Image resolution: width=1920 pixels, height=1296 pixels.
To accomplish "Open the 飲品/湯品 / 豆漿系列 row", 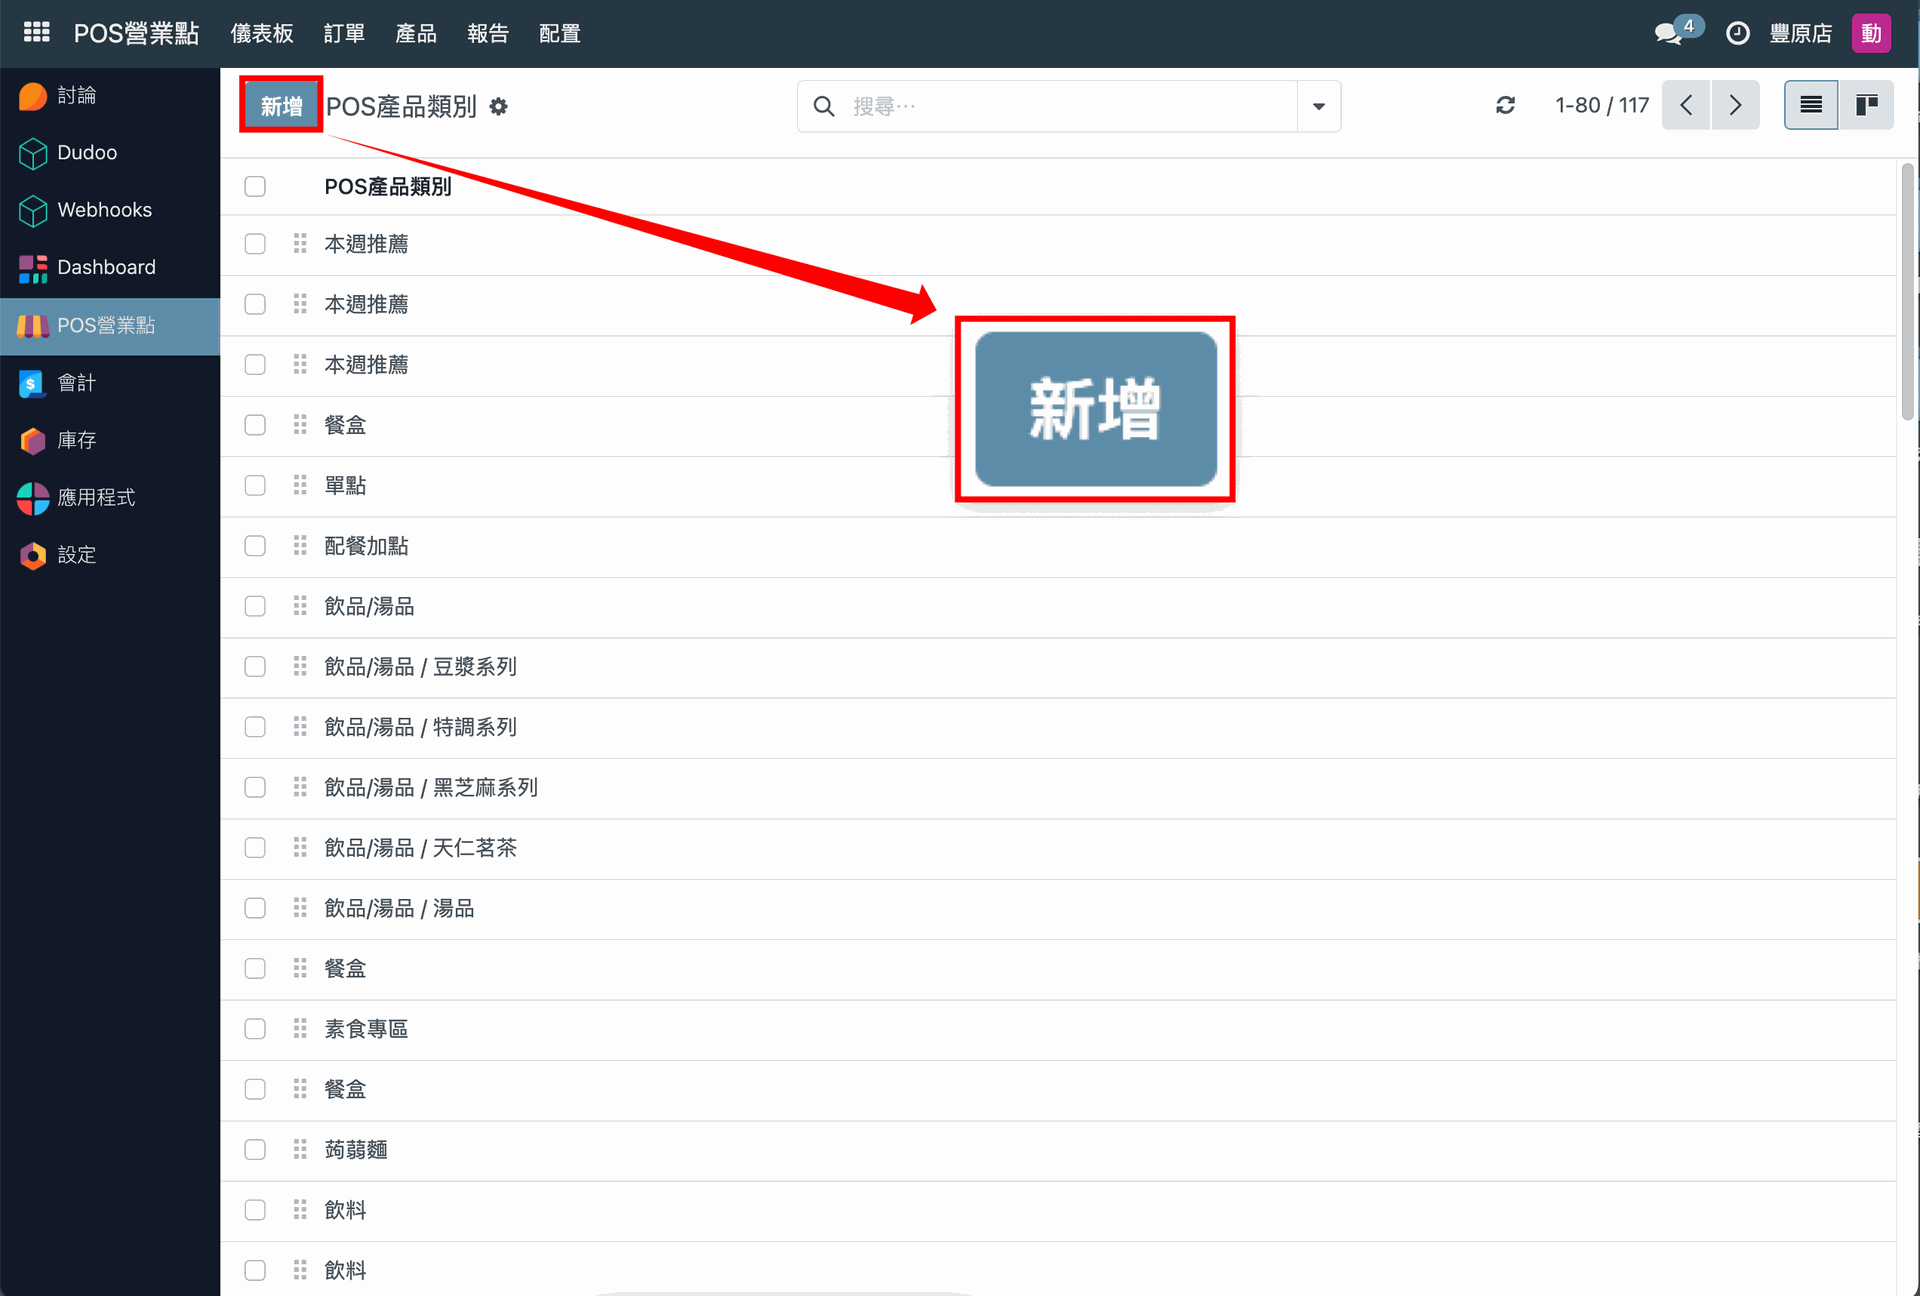I will (1058, 667).
